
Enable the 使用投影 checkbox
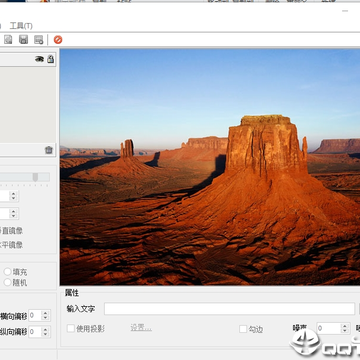click(x=71, y=329)
